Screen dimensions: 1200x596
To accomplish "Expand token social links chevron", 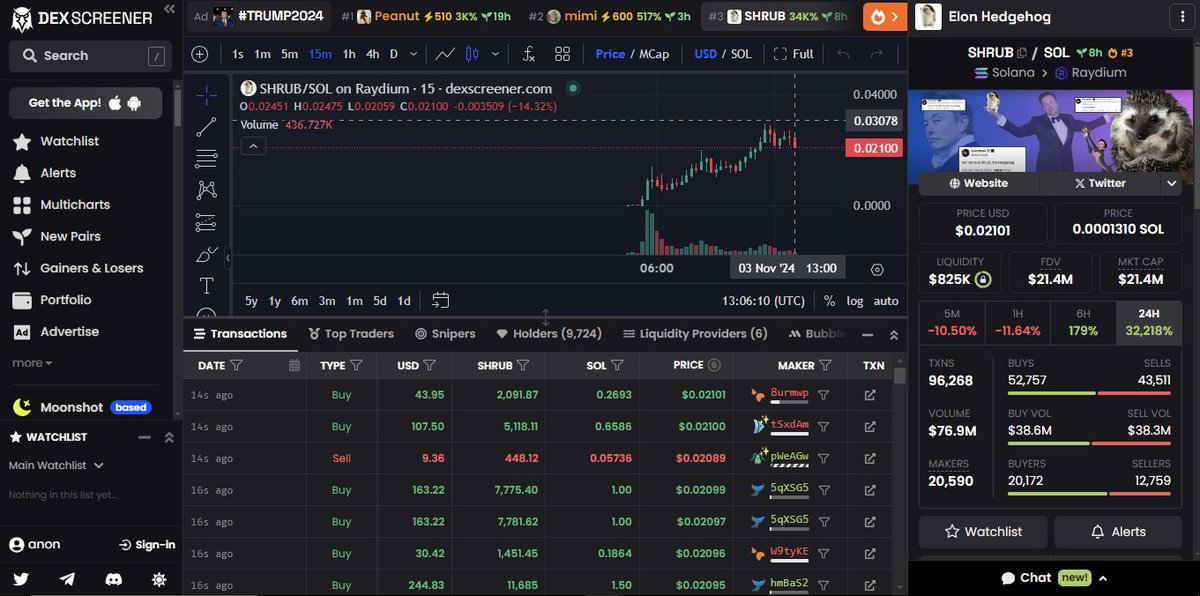I will point(1172,183).
